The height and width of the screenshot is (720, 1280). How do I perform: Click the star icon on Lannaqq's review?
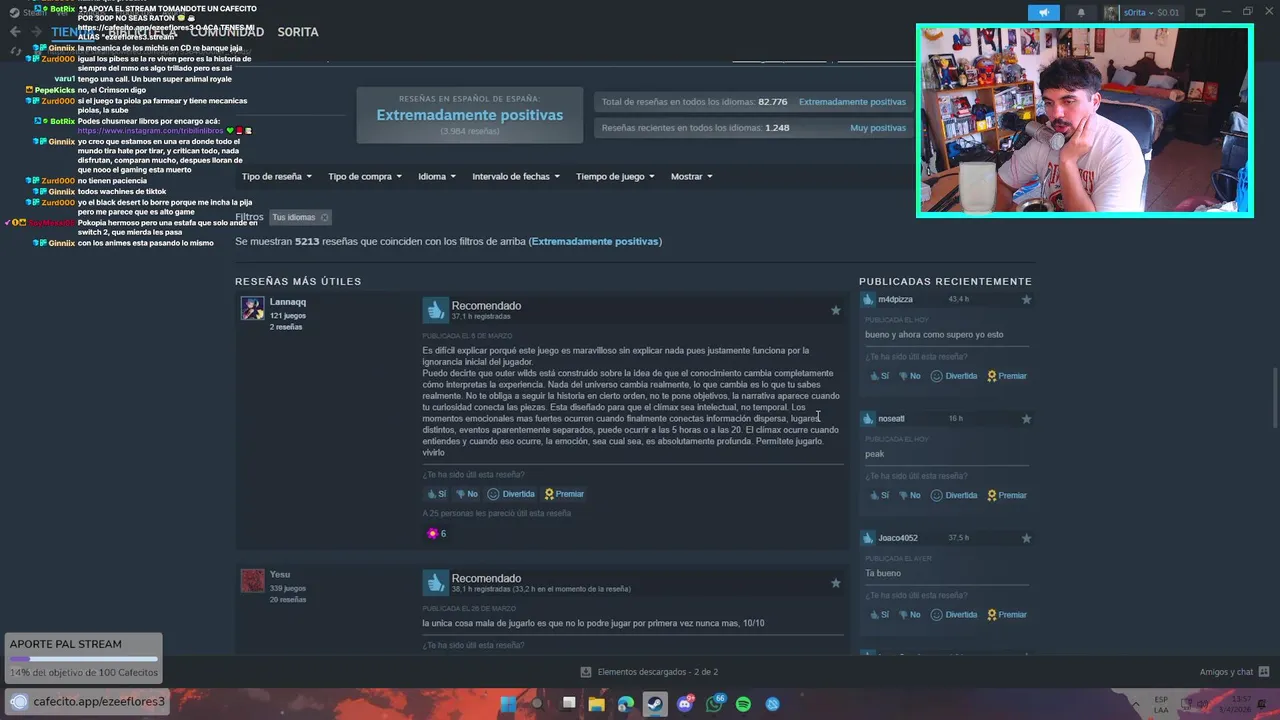click(836, 310)
